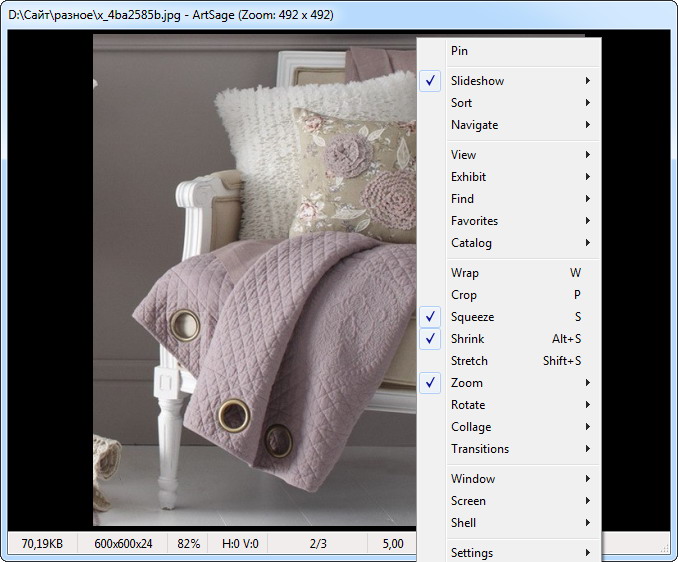The height and width of the screenshot is (562, 678).
Task: Expand the Favorites submenu arrow
Action: point(588,221)
